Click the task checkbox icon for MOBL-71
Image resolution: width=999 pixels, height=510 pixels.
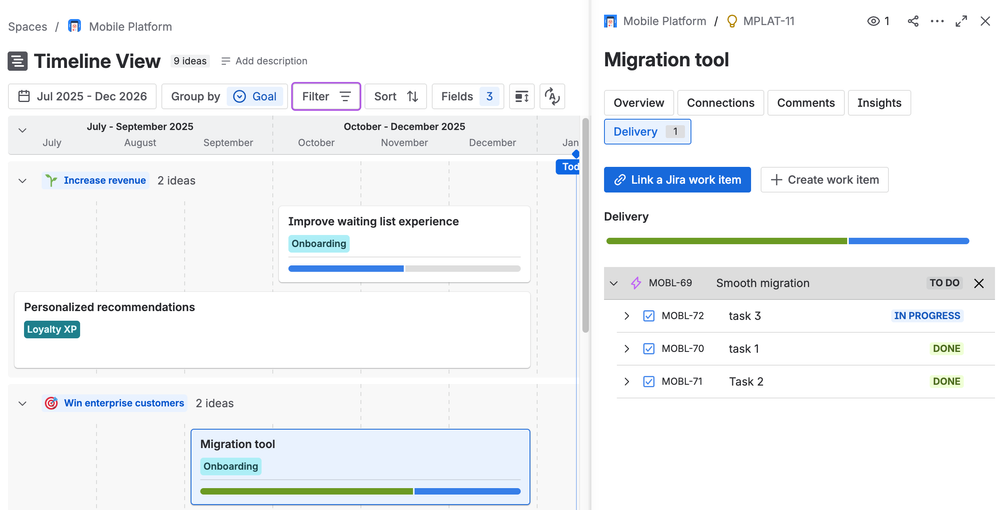[649, 381]
